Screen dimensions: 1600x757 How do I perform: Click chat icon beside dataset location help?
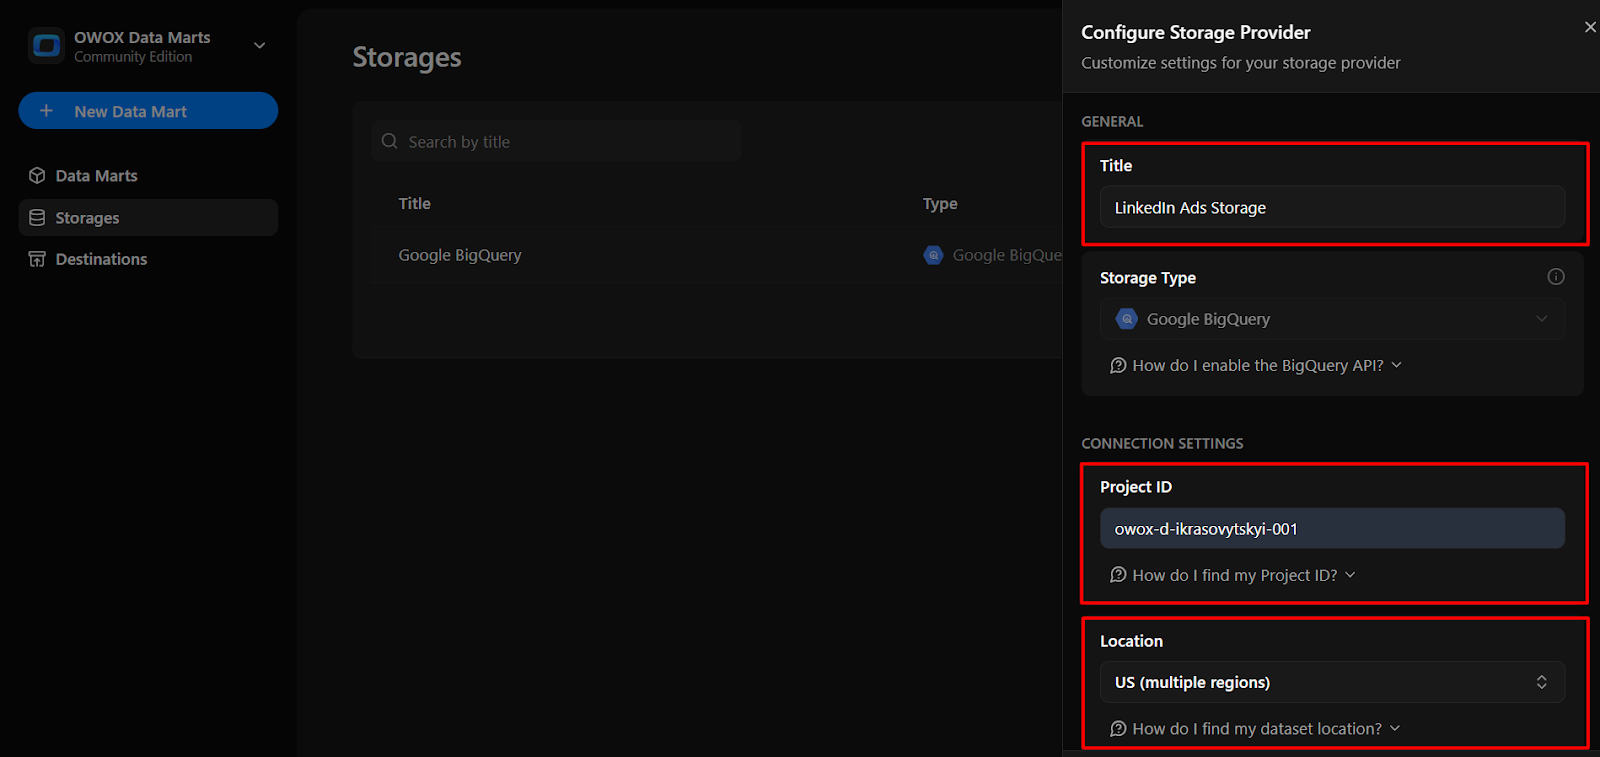coord(1118,729)
